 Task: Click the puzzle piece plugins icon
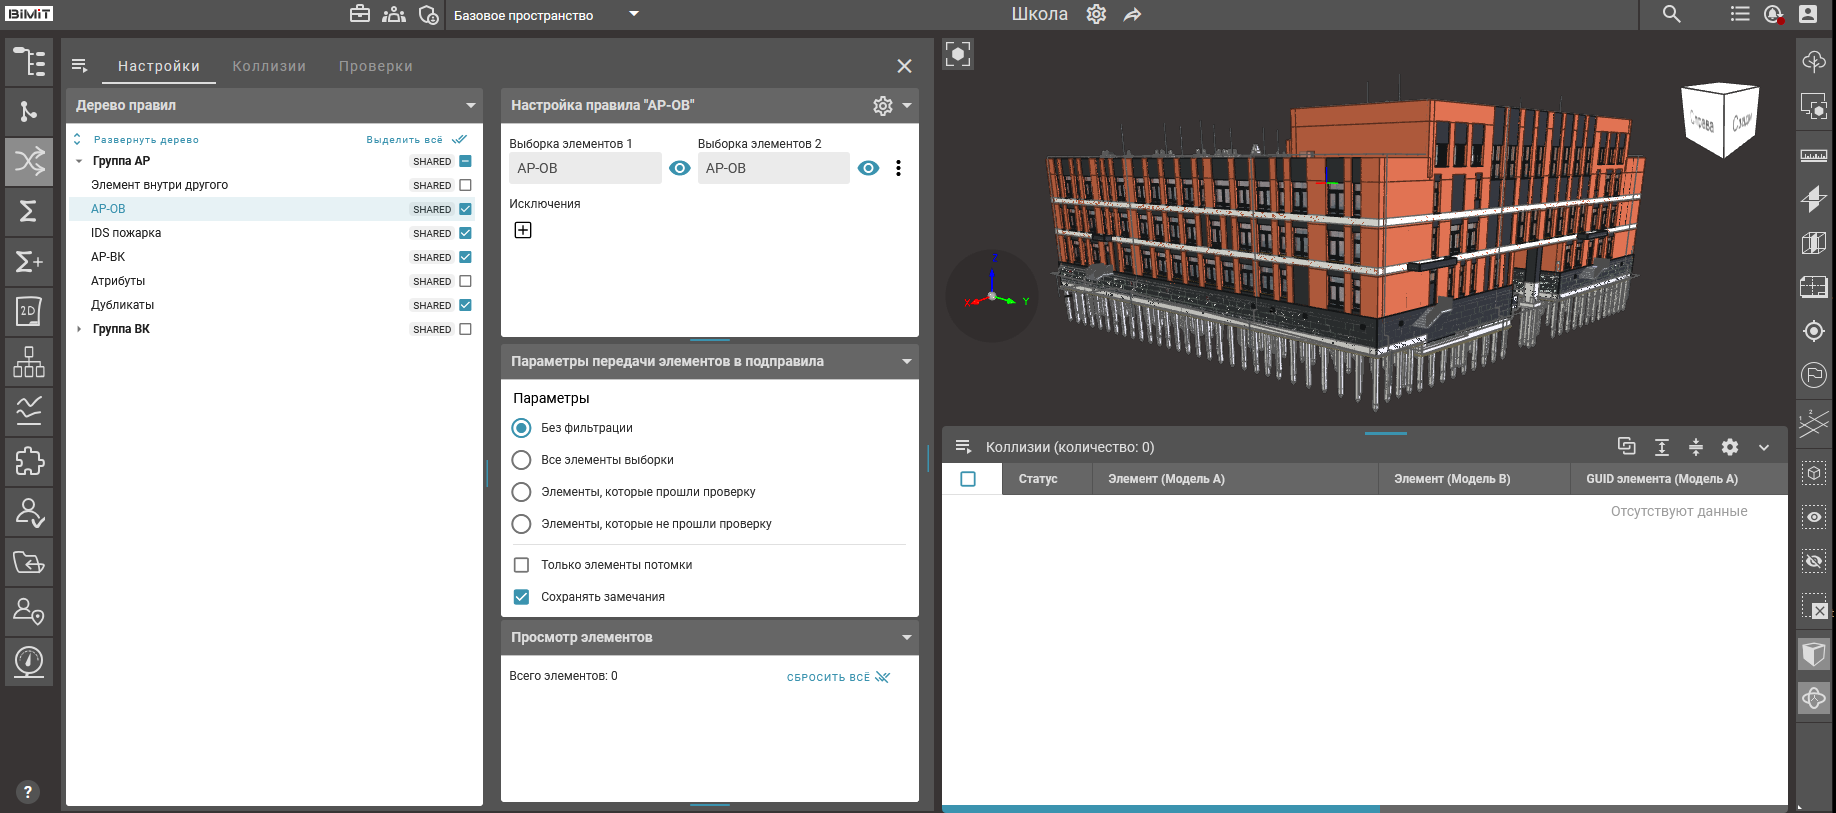29,461
